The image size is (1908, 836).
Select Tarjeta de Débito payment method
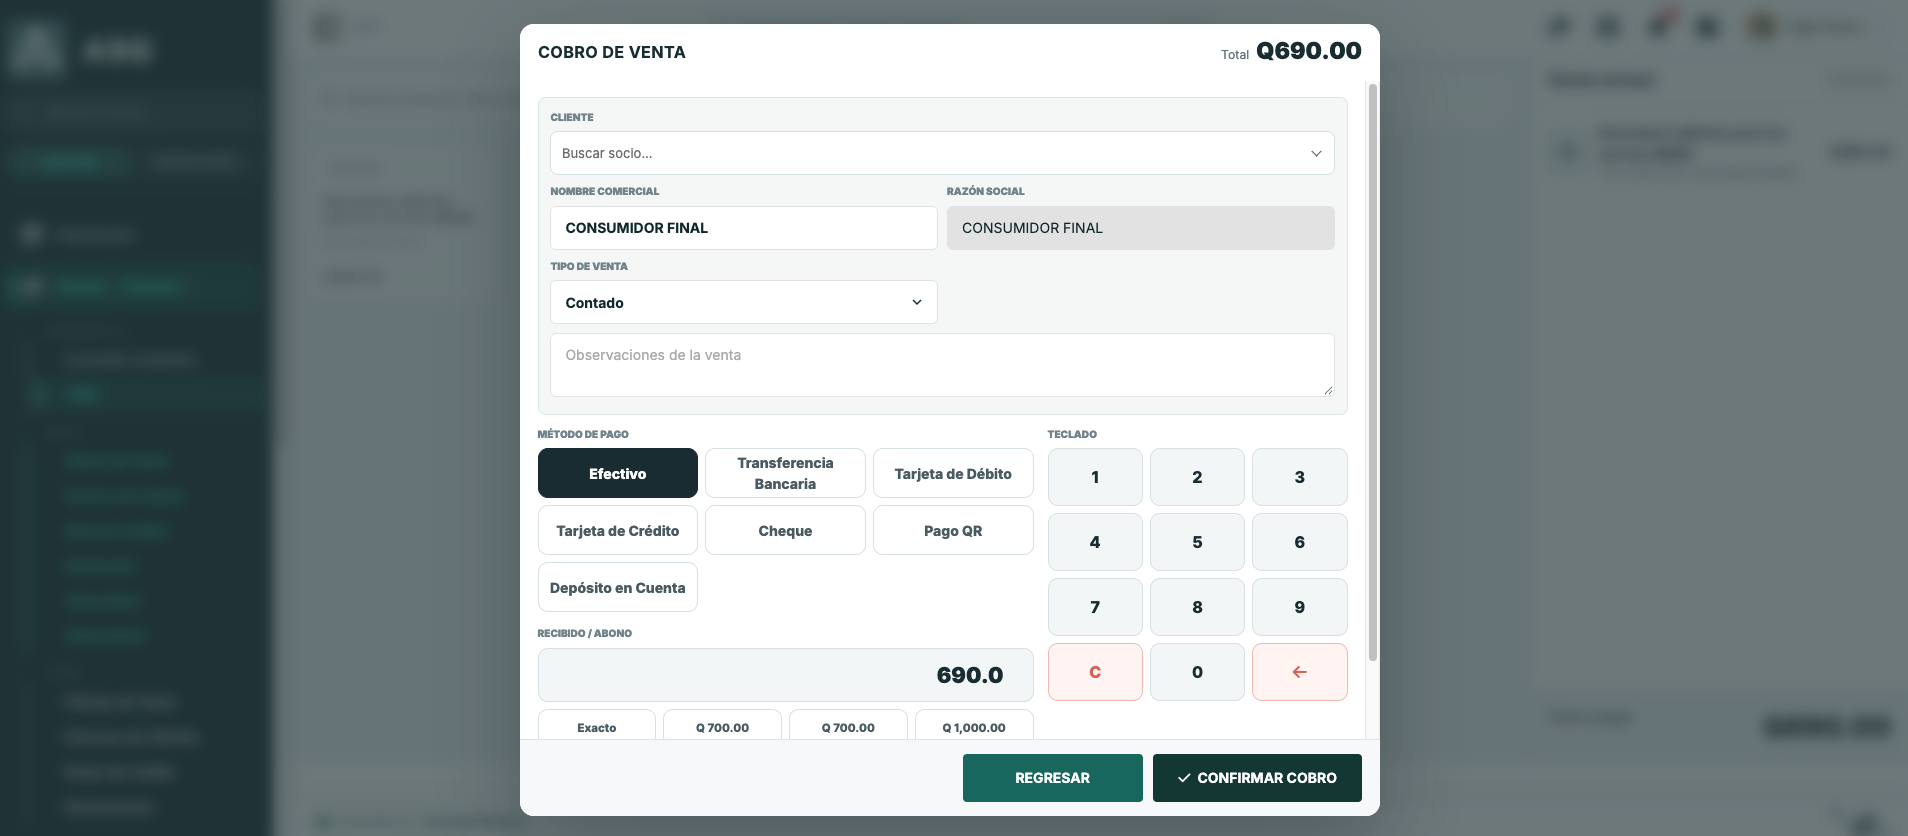(953, 473)
